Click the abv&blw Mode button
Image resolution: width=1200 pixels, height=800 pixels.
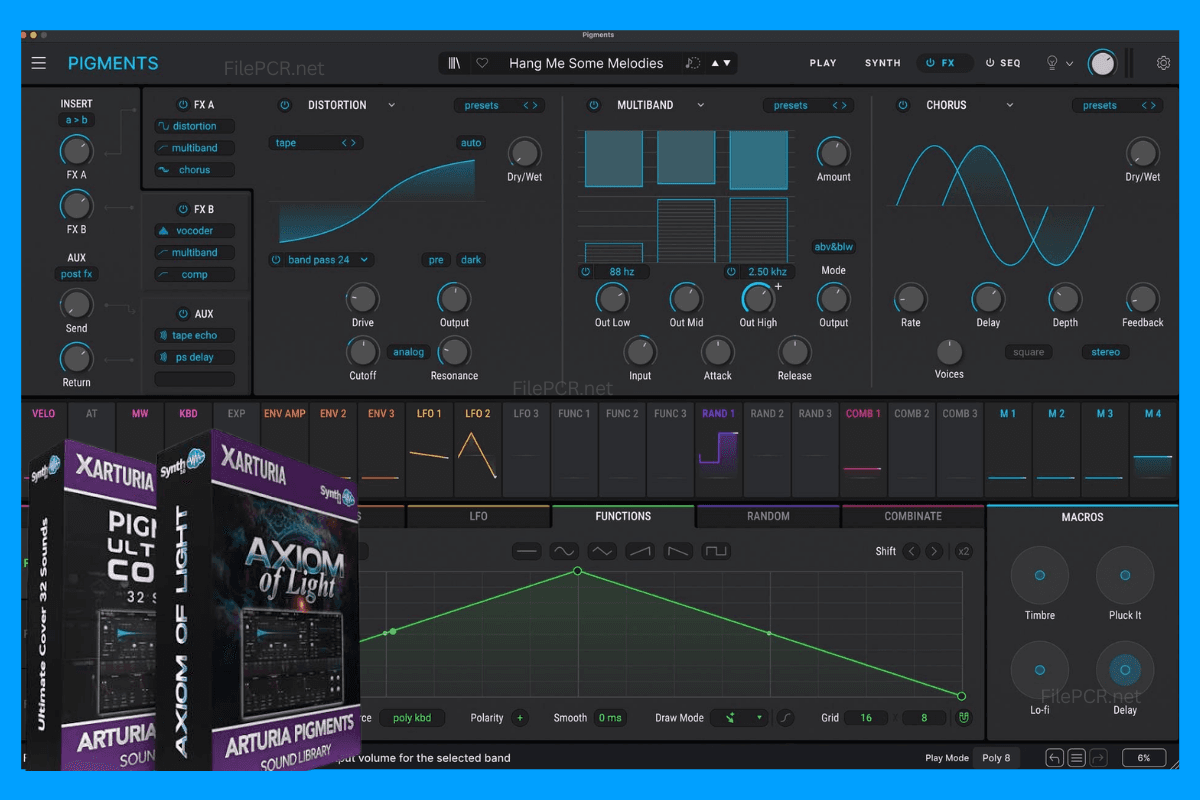pos(833,247)
